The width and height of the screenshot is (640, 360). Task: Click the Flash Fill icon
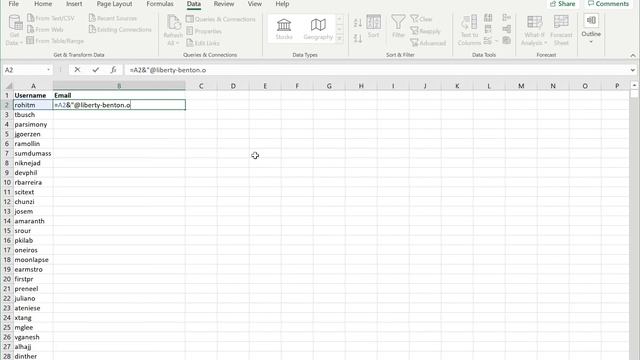488,18
